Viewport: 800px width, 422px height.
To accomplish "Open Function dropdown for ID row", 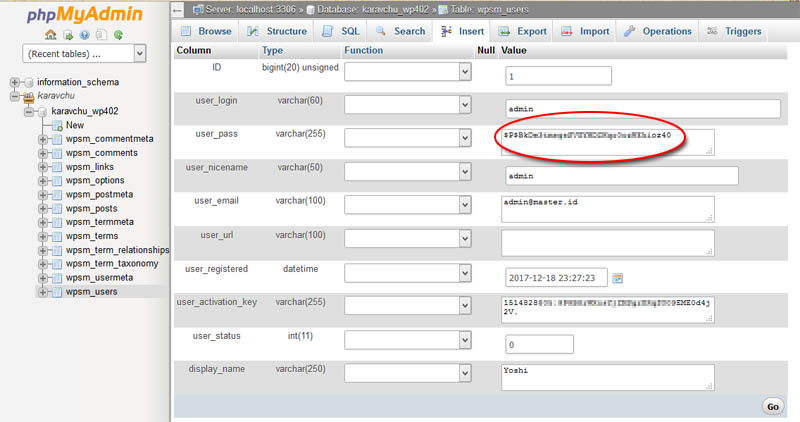I will (408, 71).
